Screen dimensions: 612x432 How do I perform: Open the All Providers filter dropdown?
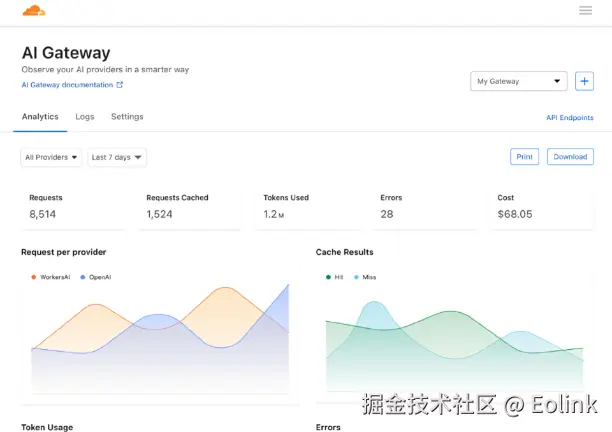click(x=51, y=157)
